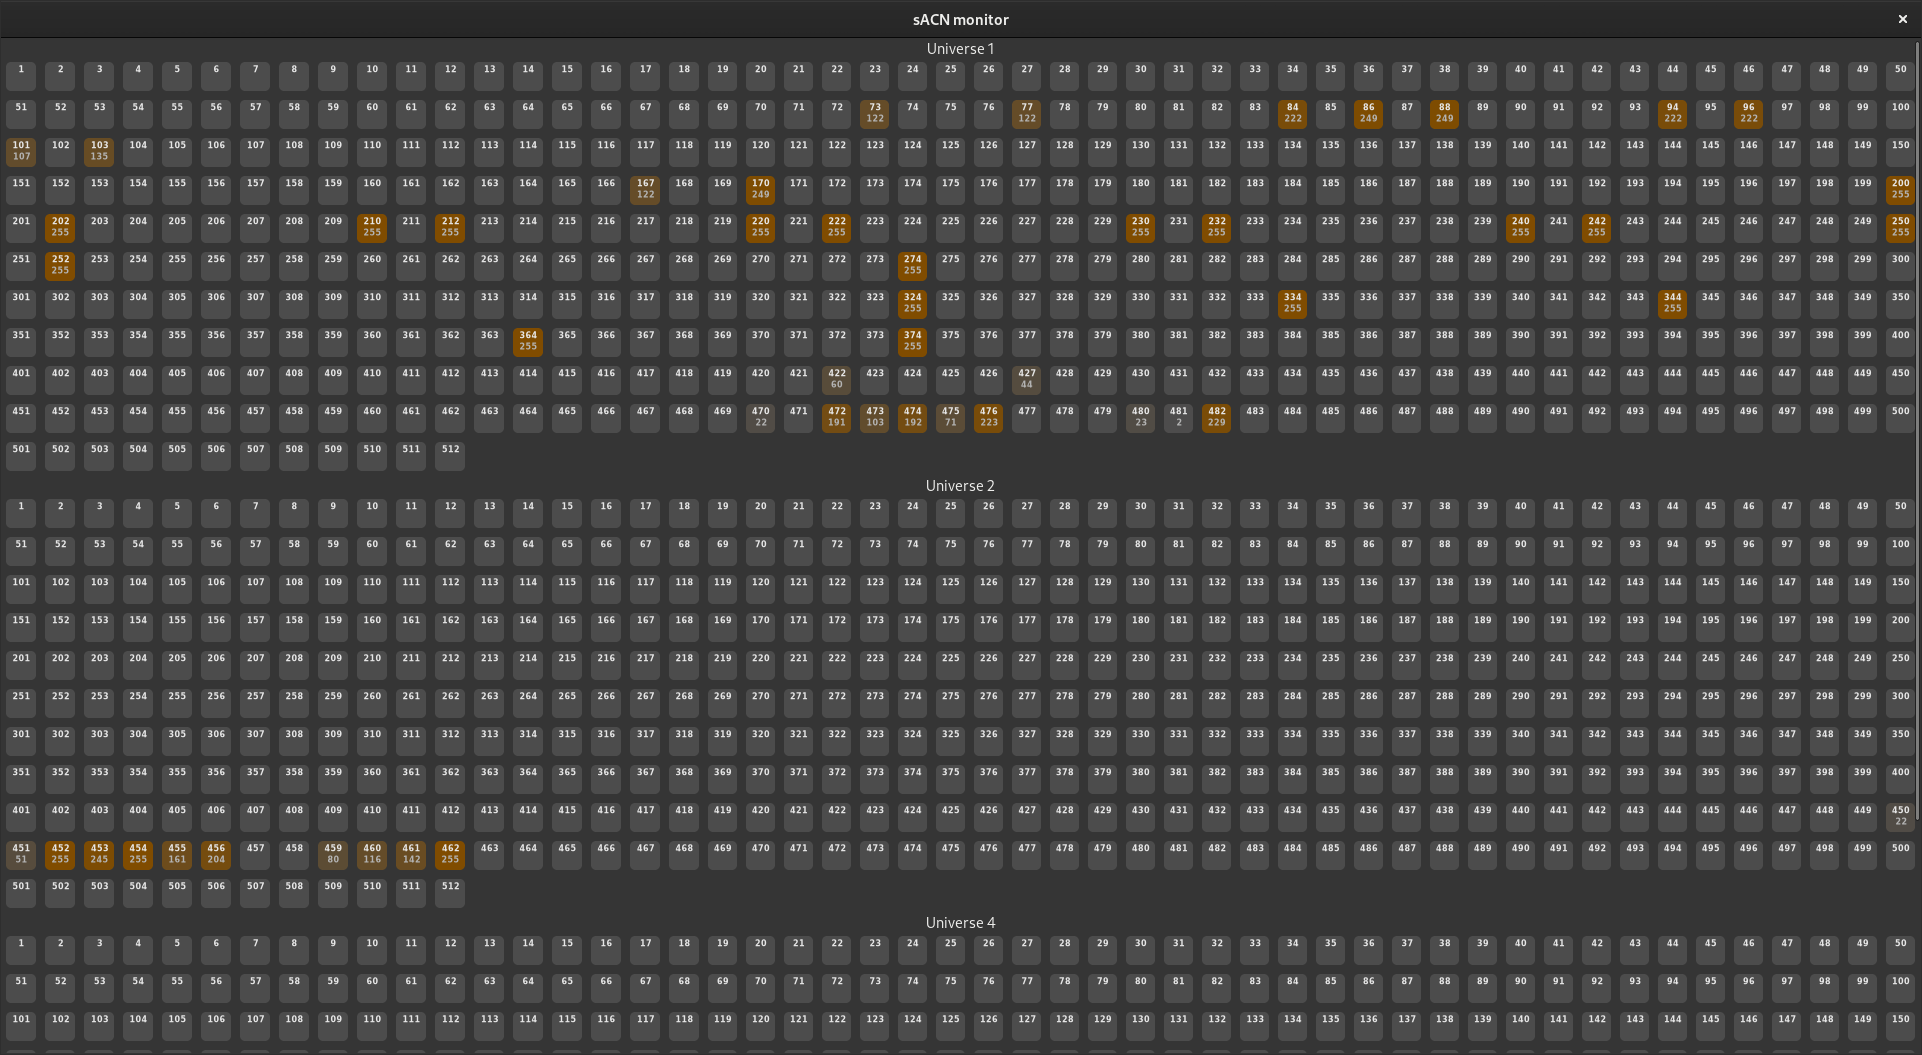Select Universe 1 channel 250 at 255

point(1901,227)
